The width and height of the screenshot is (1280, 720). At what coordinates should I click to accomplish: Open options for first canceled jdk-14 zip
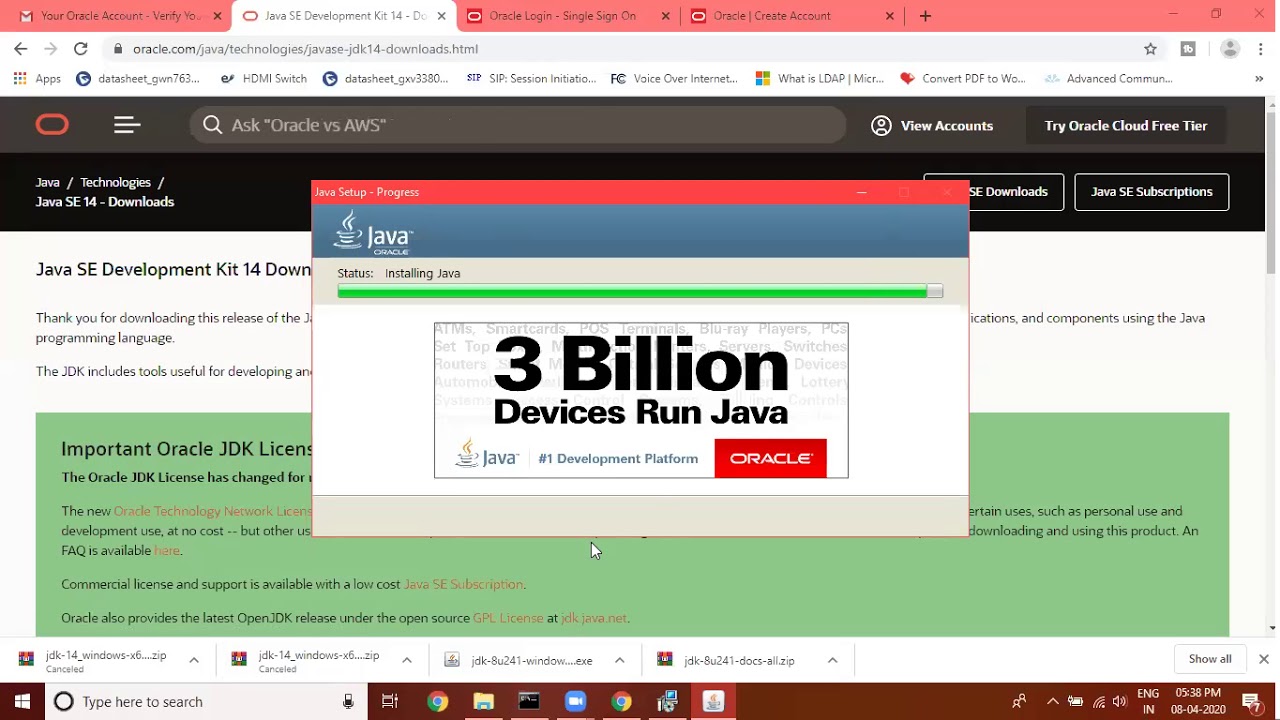pos(194,660)
